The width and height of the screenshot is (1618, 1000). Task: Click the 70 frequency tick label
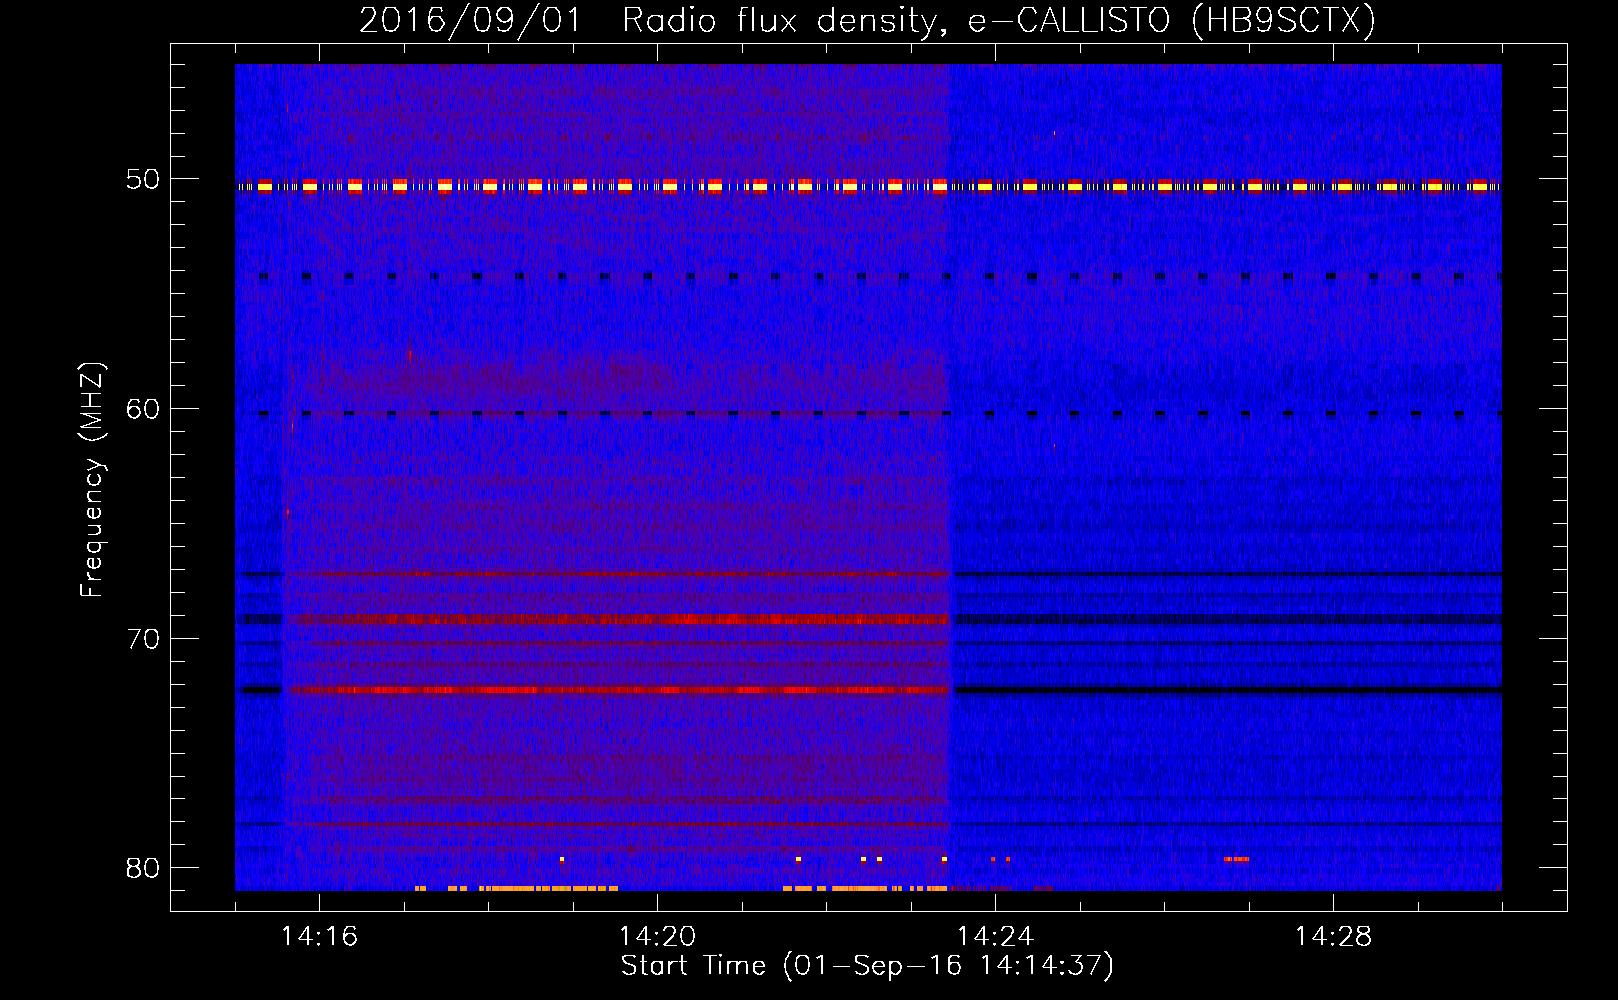point(143,639)
